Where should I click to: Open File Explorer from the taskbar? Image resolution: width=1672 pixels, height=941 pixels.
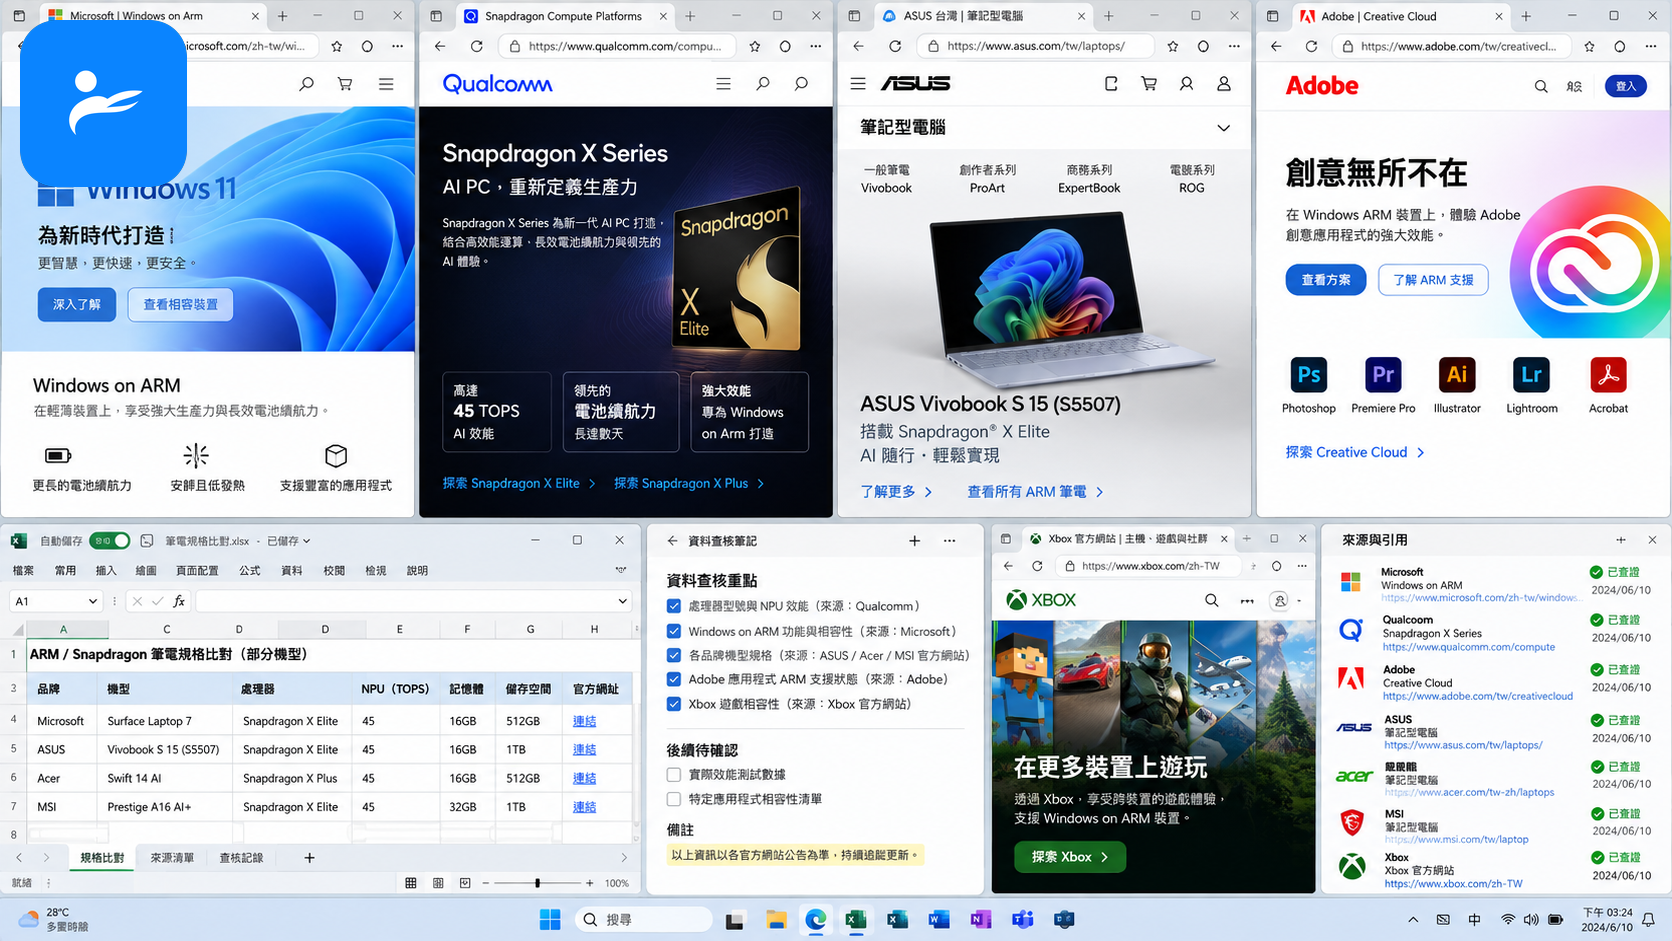[776, 920]
